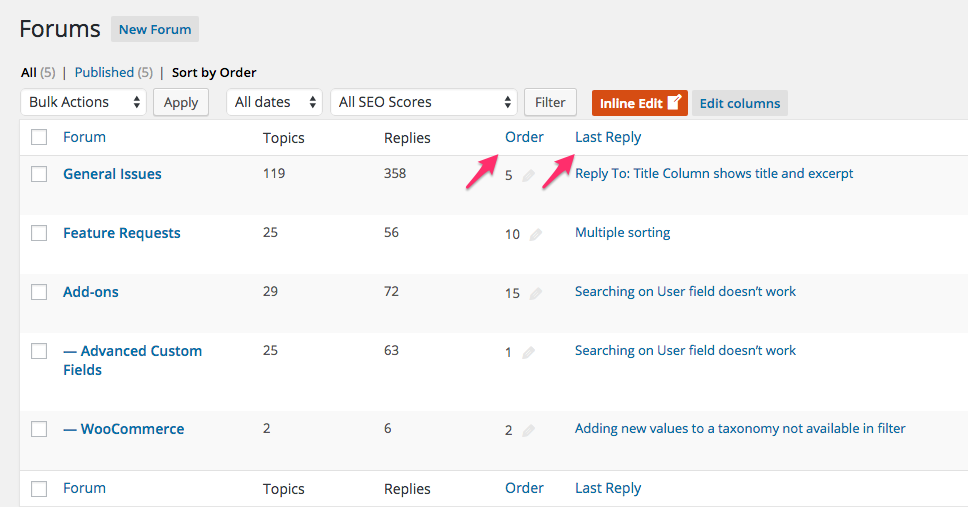Click the Filter button
Screen dimensions: 968x507
[550, 102]
